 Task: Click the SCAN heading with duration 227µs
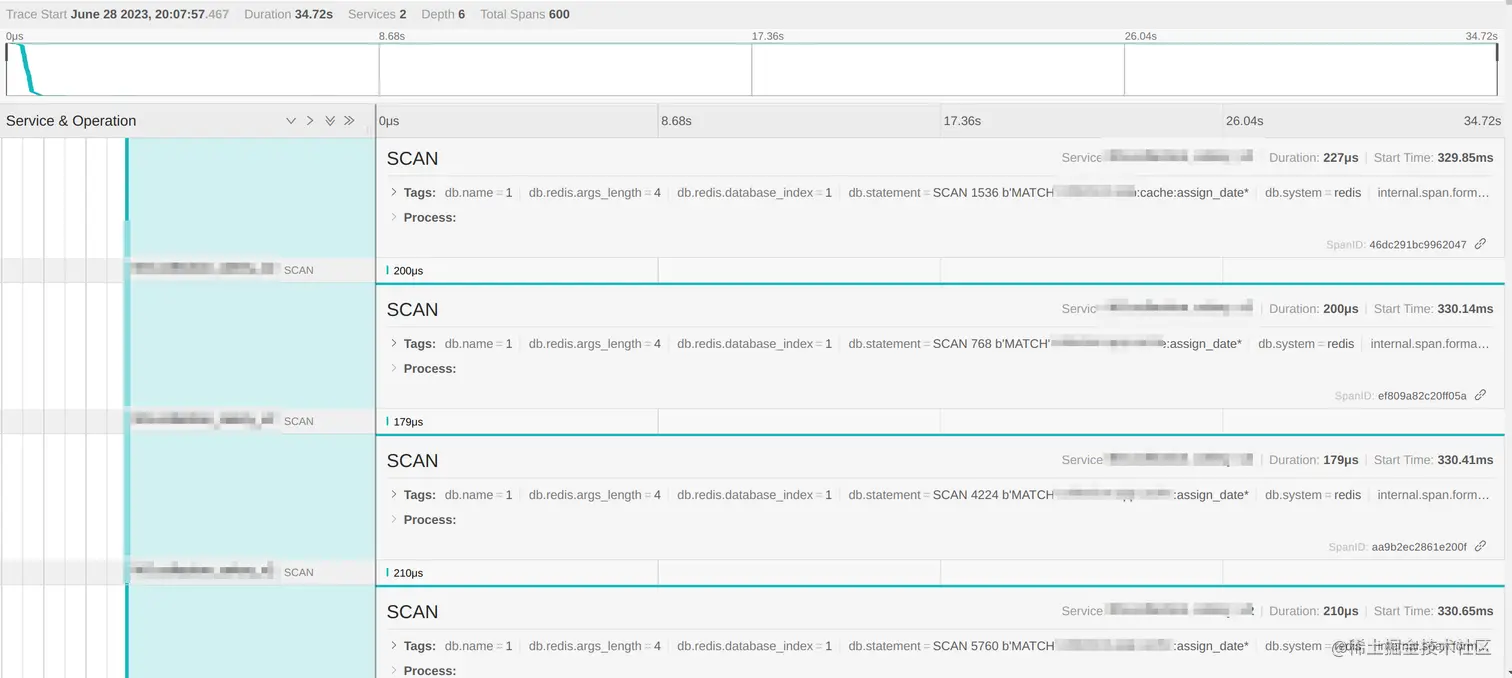click(412, 159)
